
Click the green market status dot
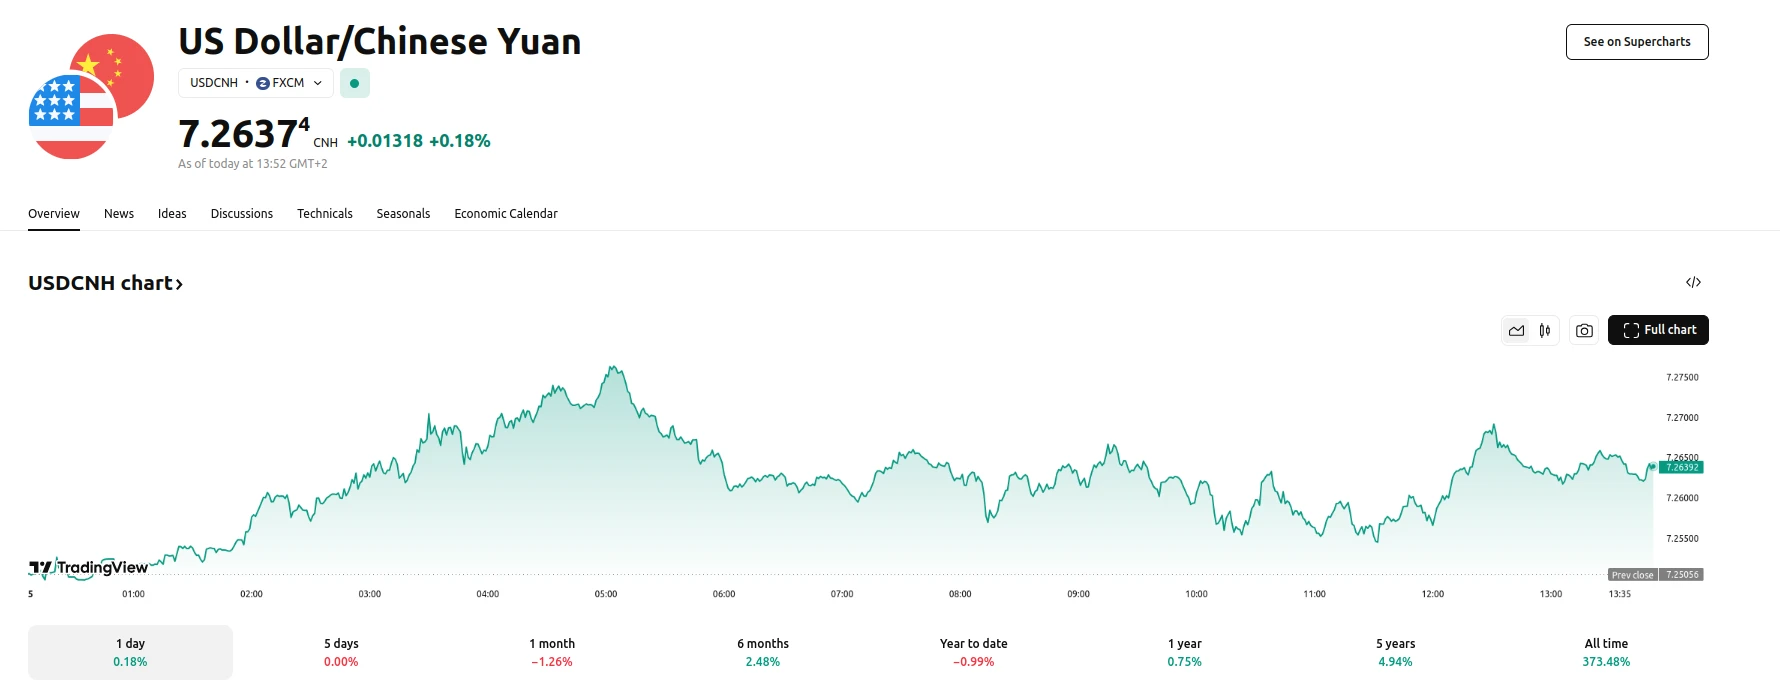(x=355, y=83)
